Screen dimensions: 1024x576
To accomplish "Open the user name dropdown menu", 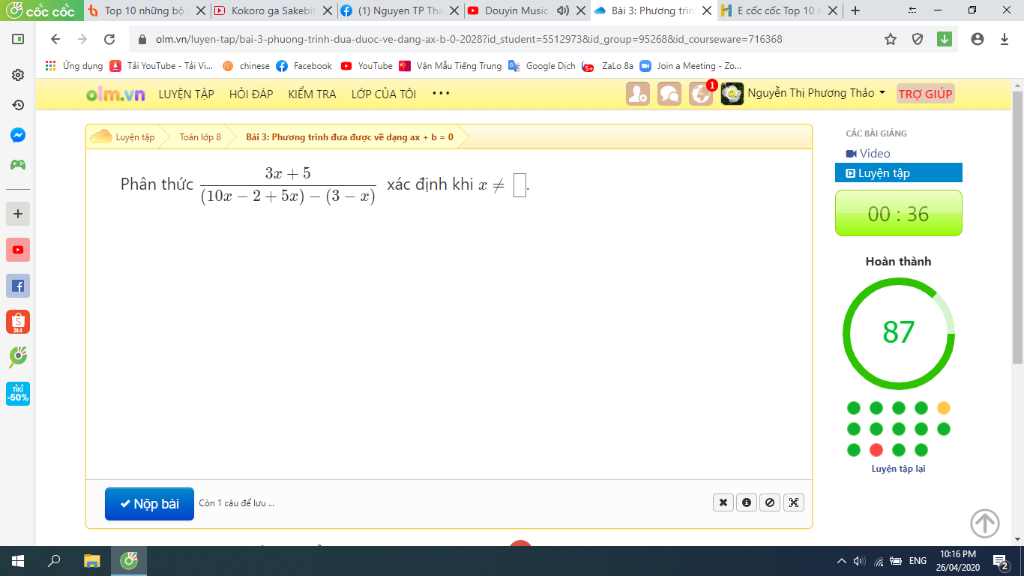I will tap(816, 93).
